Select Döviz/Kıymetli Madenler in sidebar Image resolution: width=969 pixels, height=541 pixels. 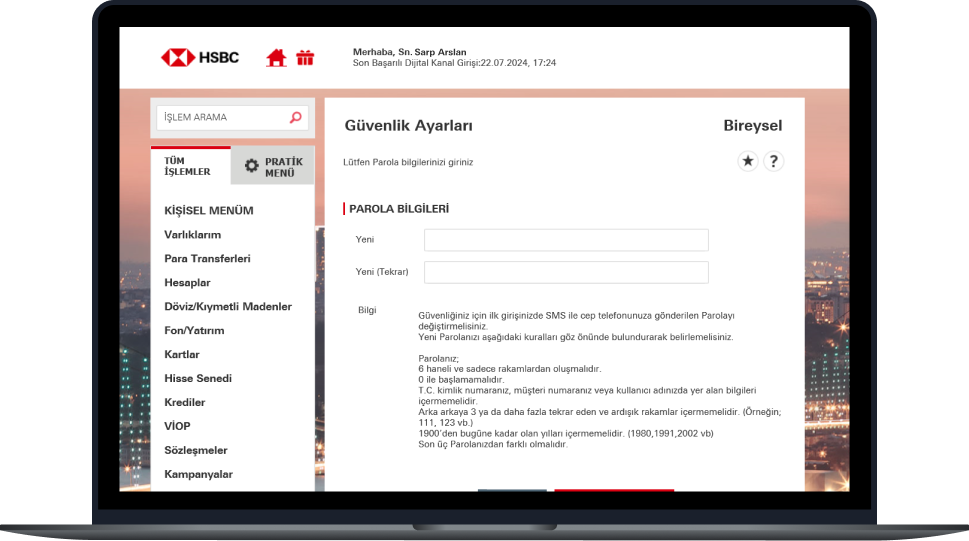coord(228,307)
